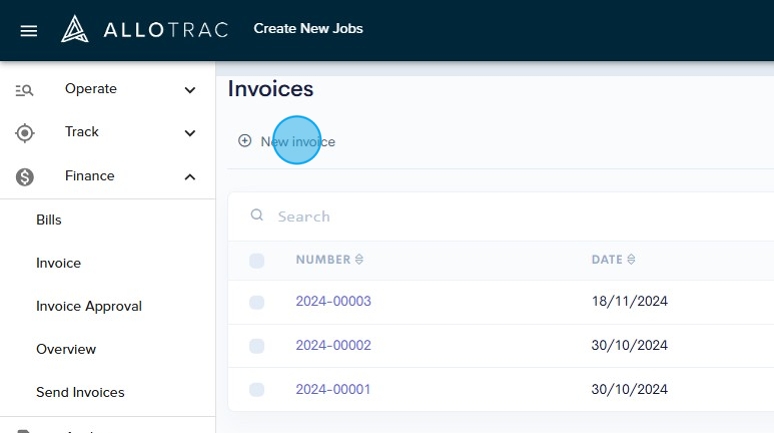Screen dimensions: 774x433
Task: Expand the Track section chevron
Action: point(190,133)
